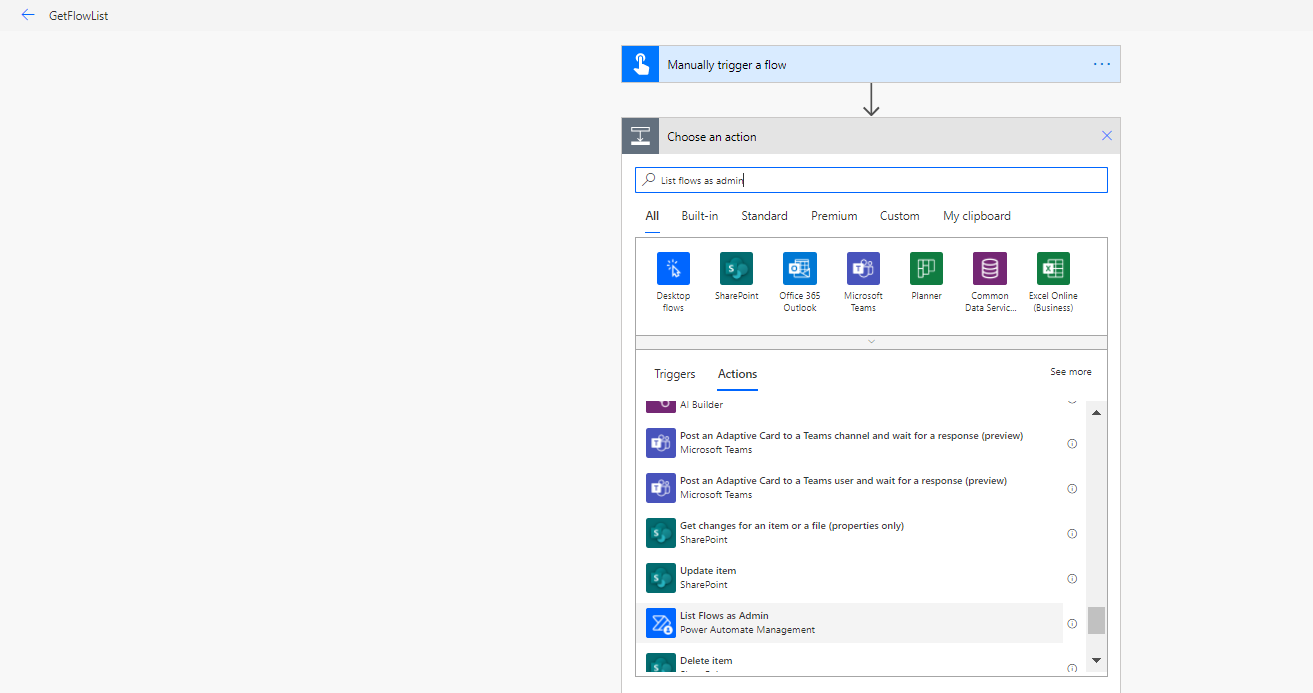The width and height of the screenshot is (1313, 693).
Task: Click the action search input field
Action: click(871, 180)
